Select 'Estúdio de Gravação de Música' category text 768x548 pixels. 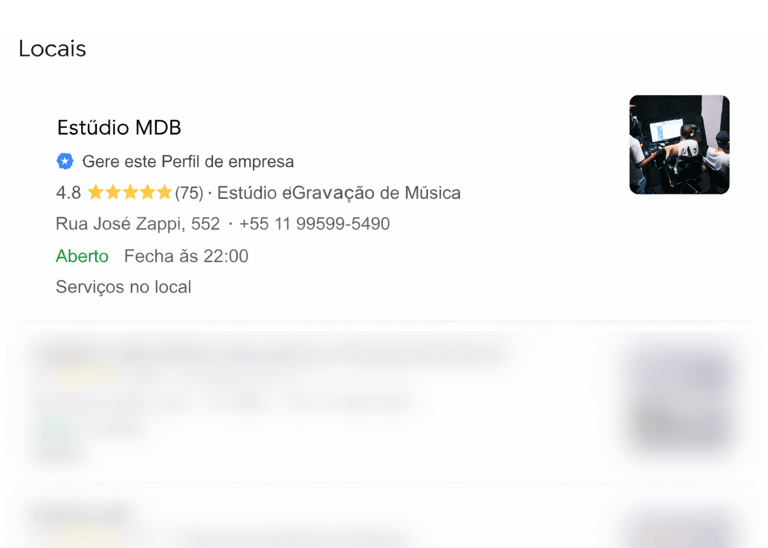coord(339,193)
